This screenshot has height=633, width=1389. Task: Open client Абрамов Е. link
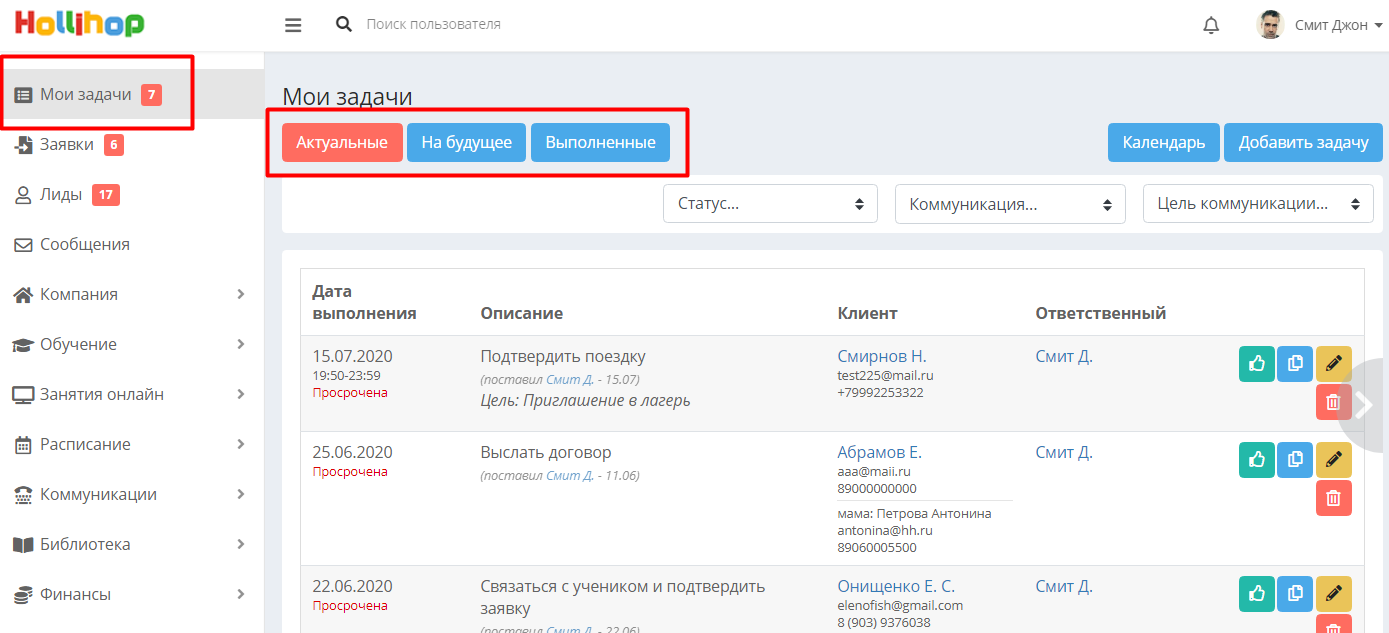[879, 452]
